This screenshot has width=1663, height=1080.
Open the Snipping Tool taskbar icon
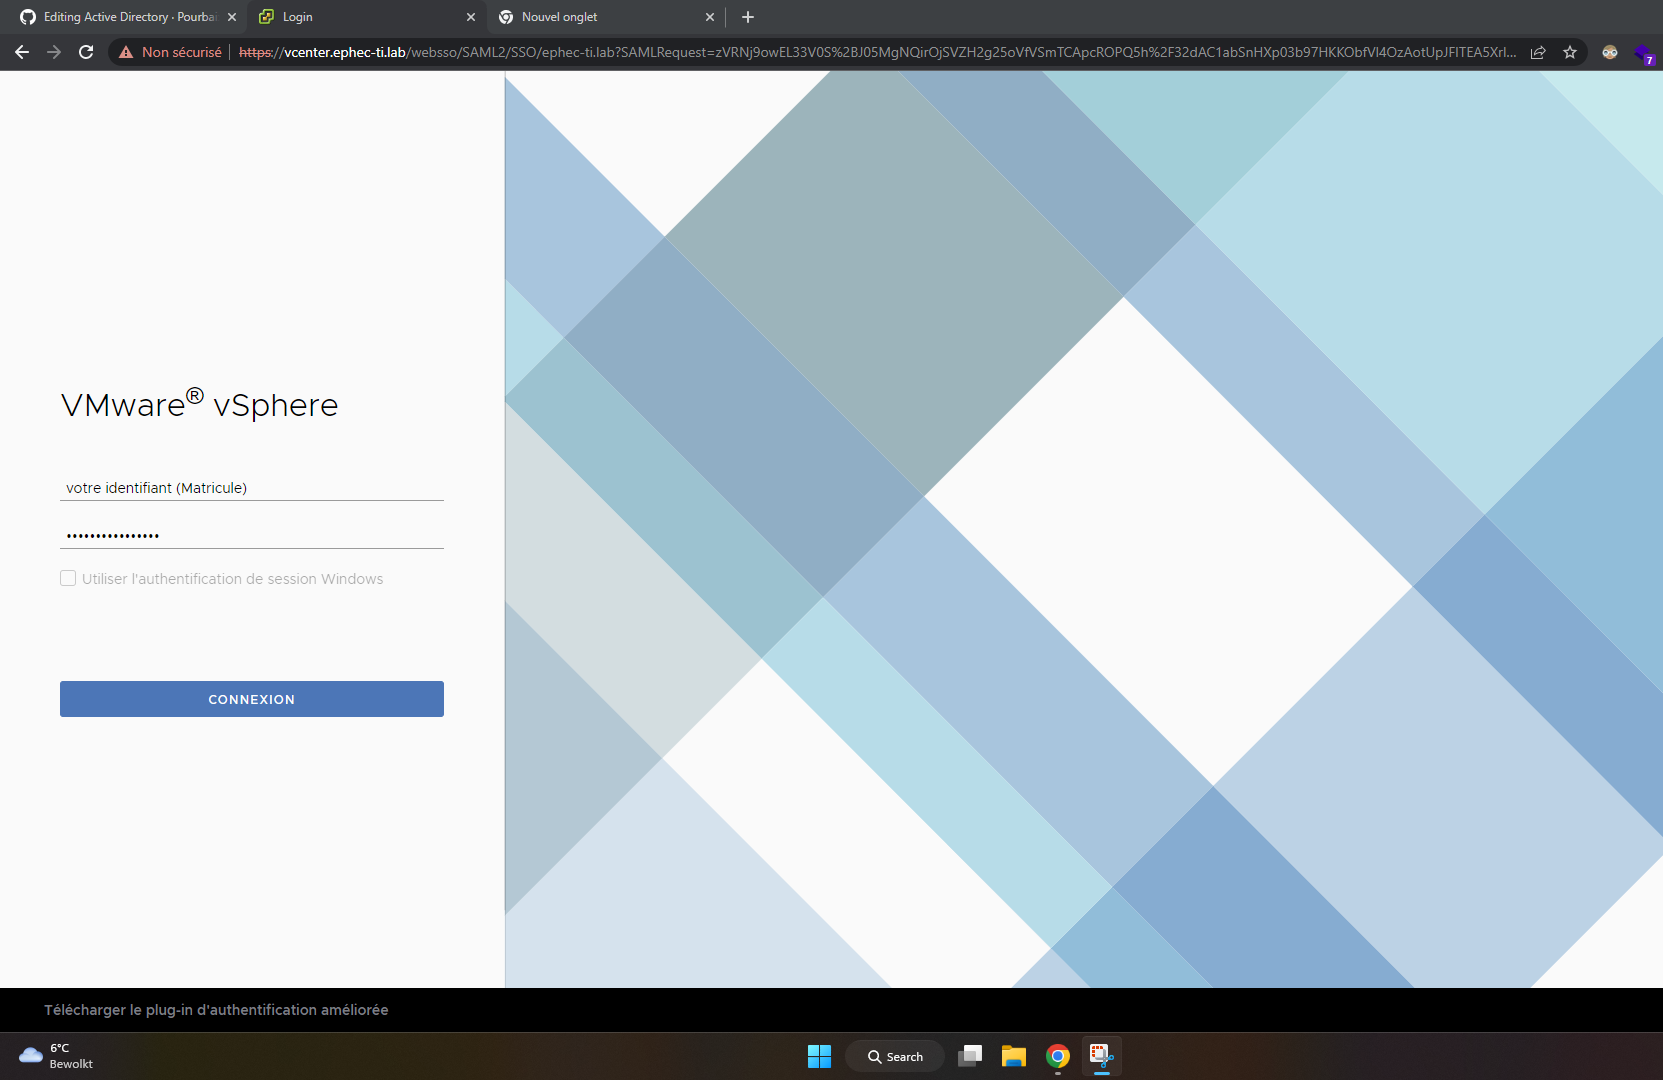tap(1102, 1056)
